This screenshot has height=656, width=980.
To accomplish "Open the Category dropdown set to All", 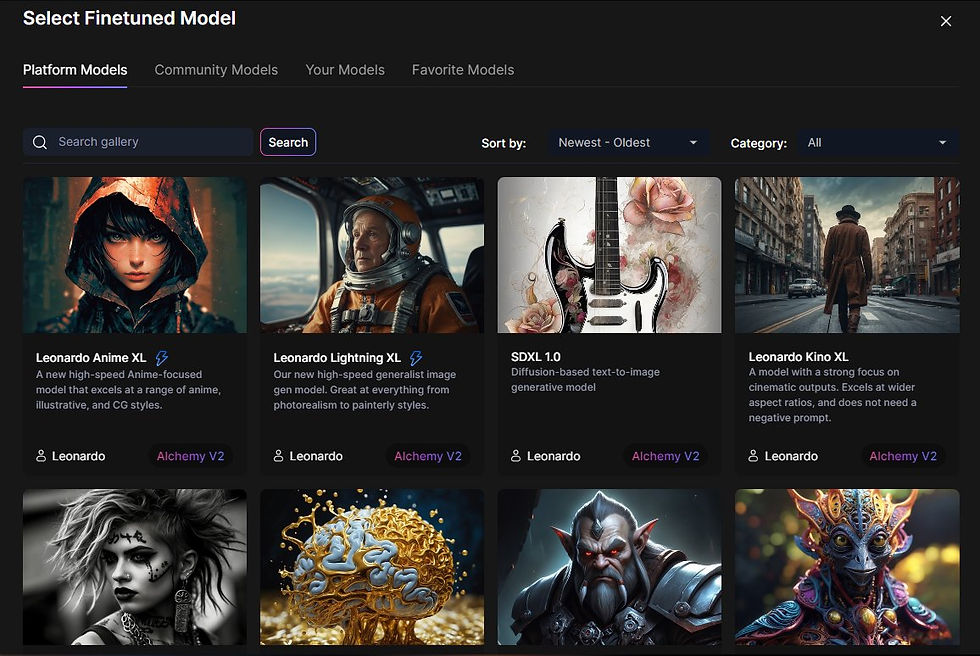I will pos(877,142).
